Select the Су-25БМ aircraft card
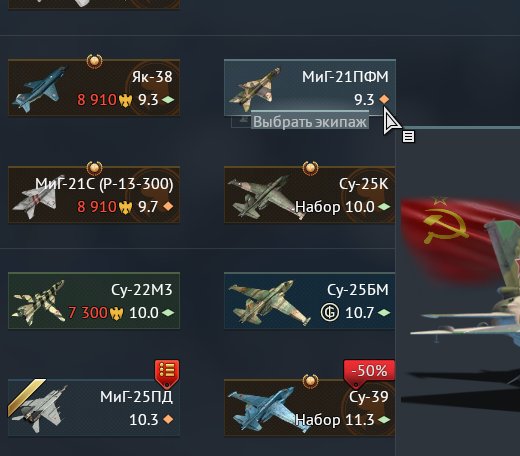 310,301
